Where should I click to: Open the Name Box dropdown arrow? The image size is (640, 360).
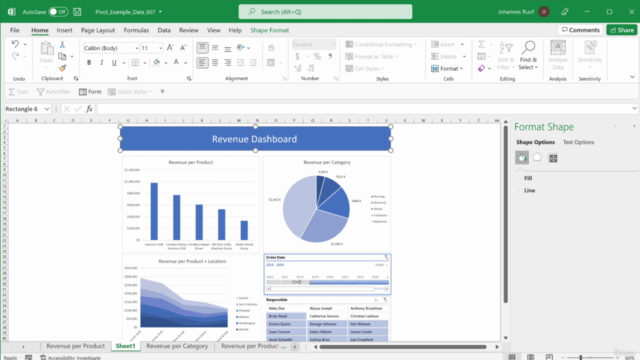47,109
